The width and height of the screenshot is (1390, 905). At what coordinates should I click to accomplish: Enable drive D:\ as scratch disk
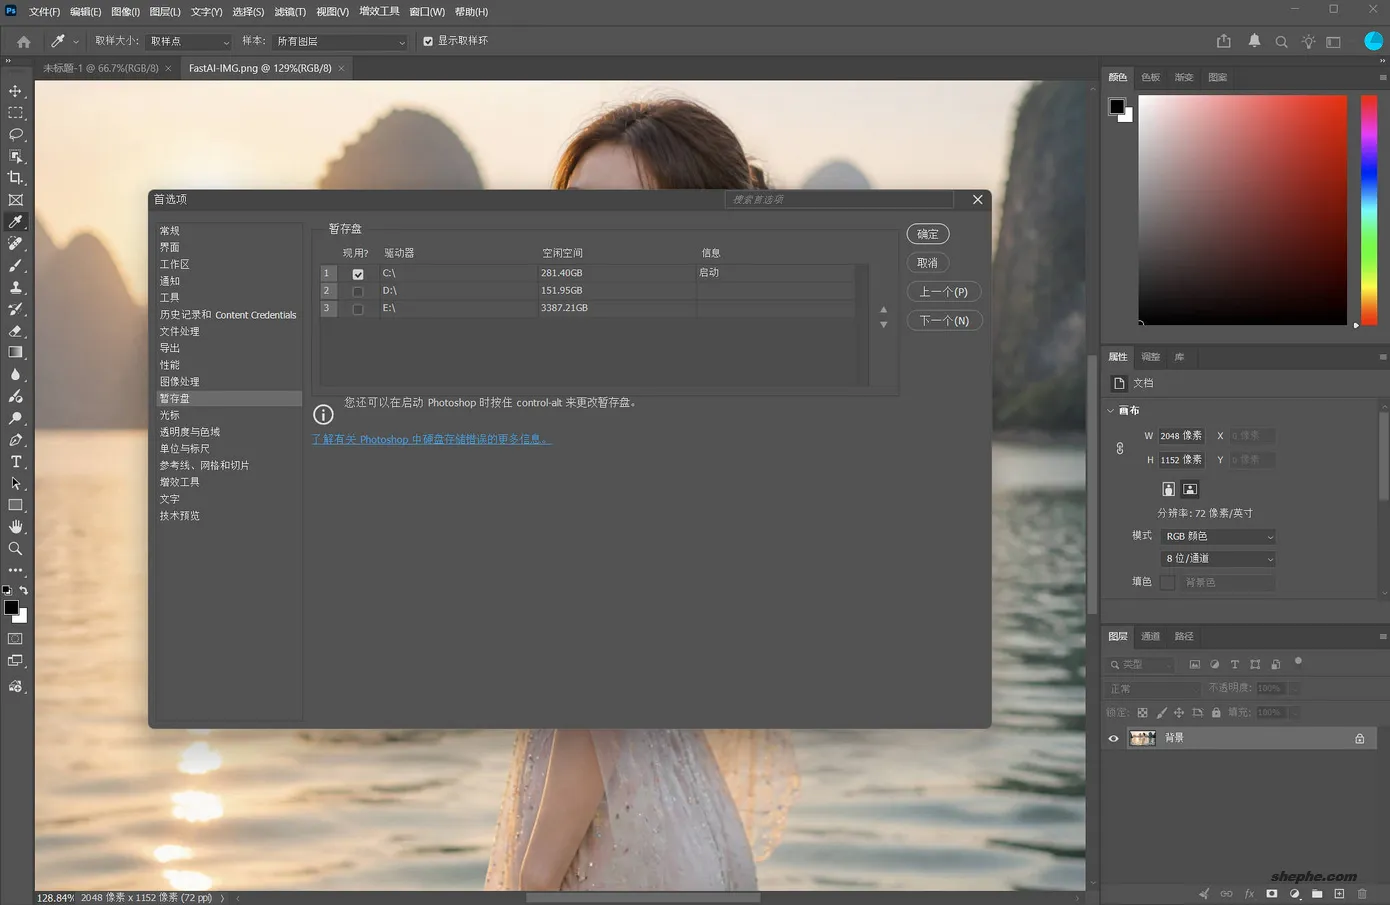coord(358,291)
